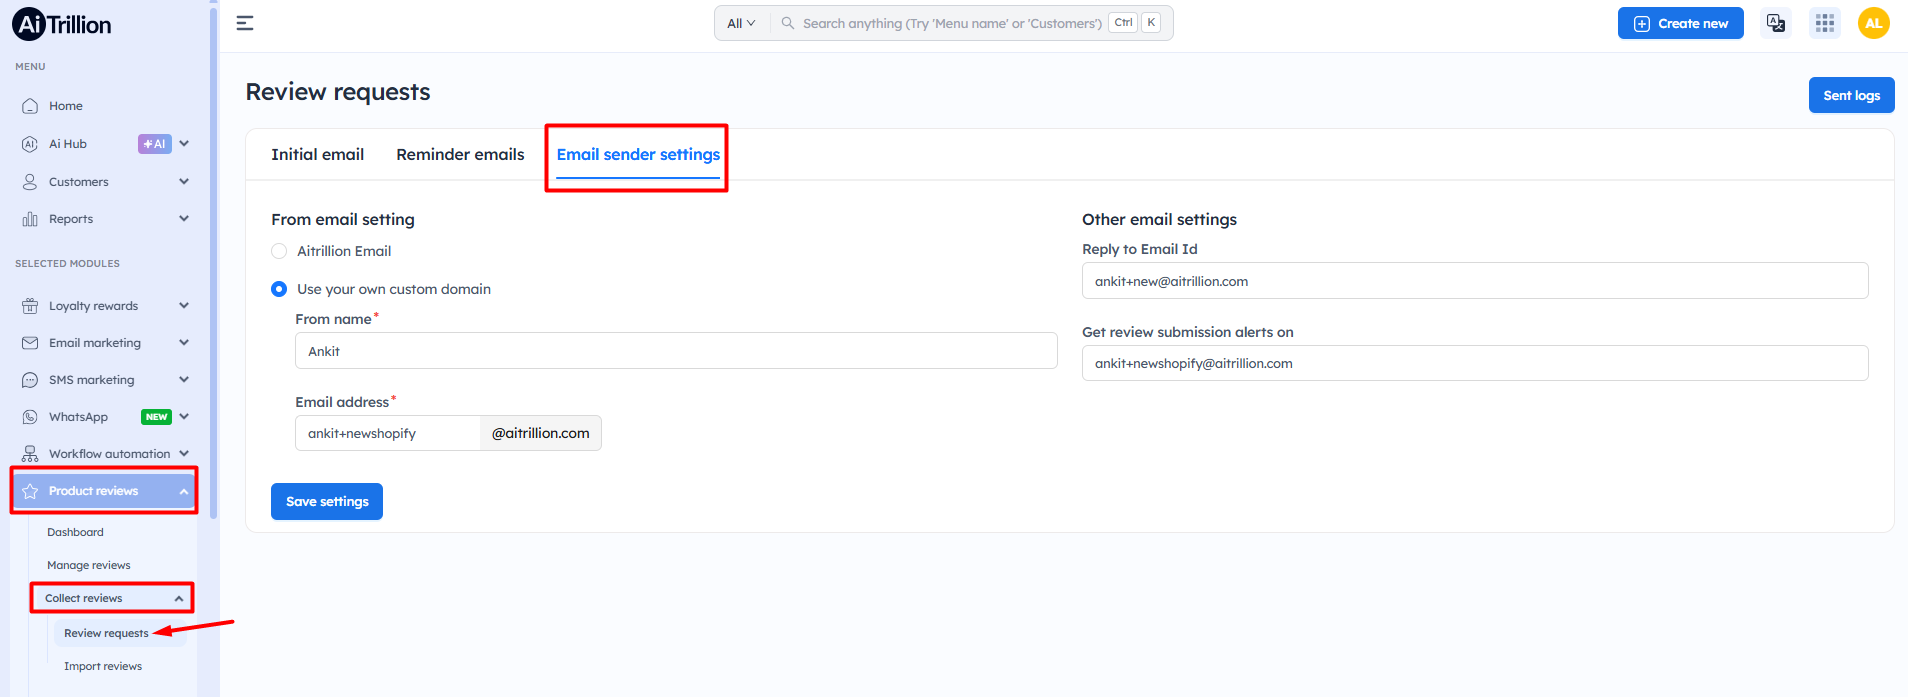Click the sidebar vertical scrollbar
This screenshot has width=1908, height=697.
pyautogui.click(x=213, y=260)
